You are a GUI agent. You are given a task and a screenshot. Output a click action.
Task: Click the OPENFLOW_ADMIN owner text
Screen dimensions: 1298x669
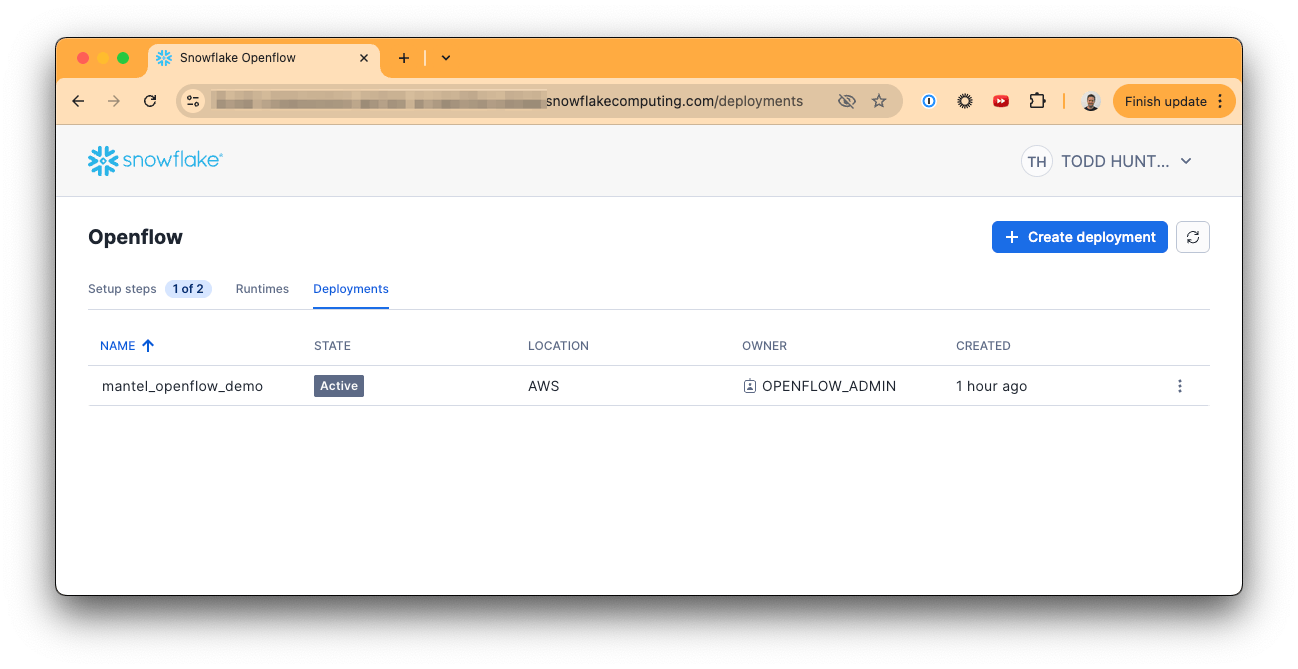click(829, 386)
